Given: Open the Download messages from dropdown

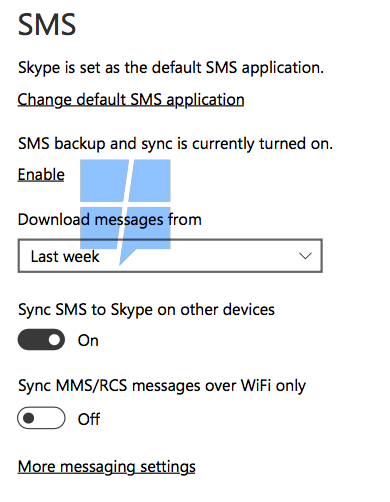Looking at the screenshot, I should pyautogui.click(x=170, y=256).
